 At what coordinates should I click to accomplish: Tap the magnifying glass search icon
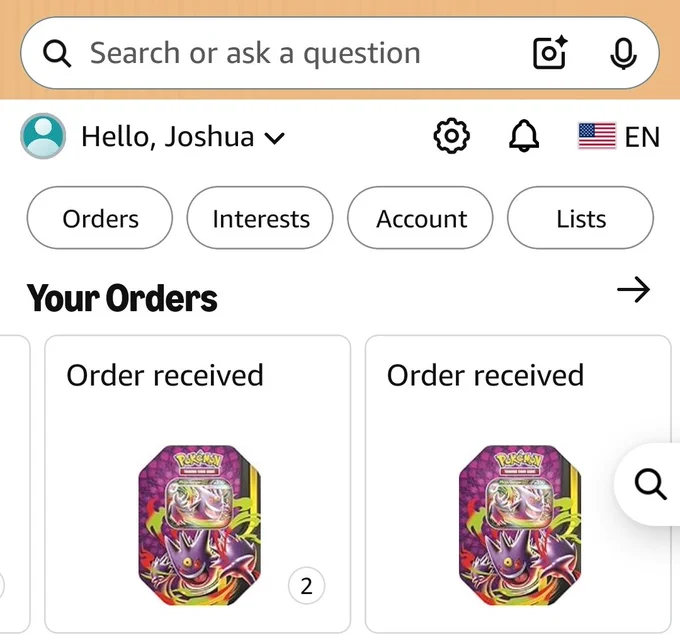pyautogui.click(x=57, y=53)
